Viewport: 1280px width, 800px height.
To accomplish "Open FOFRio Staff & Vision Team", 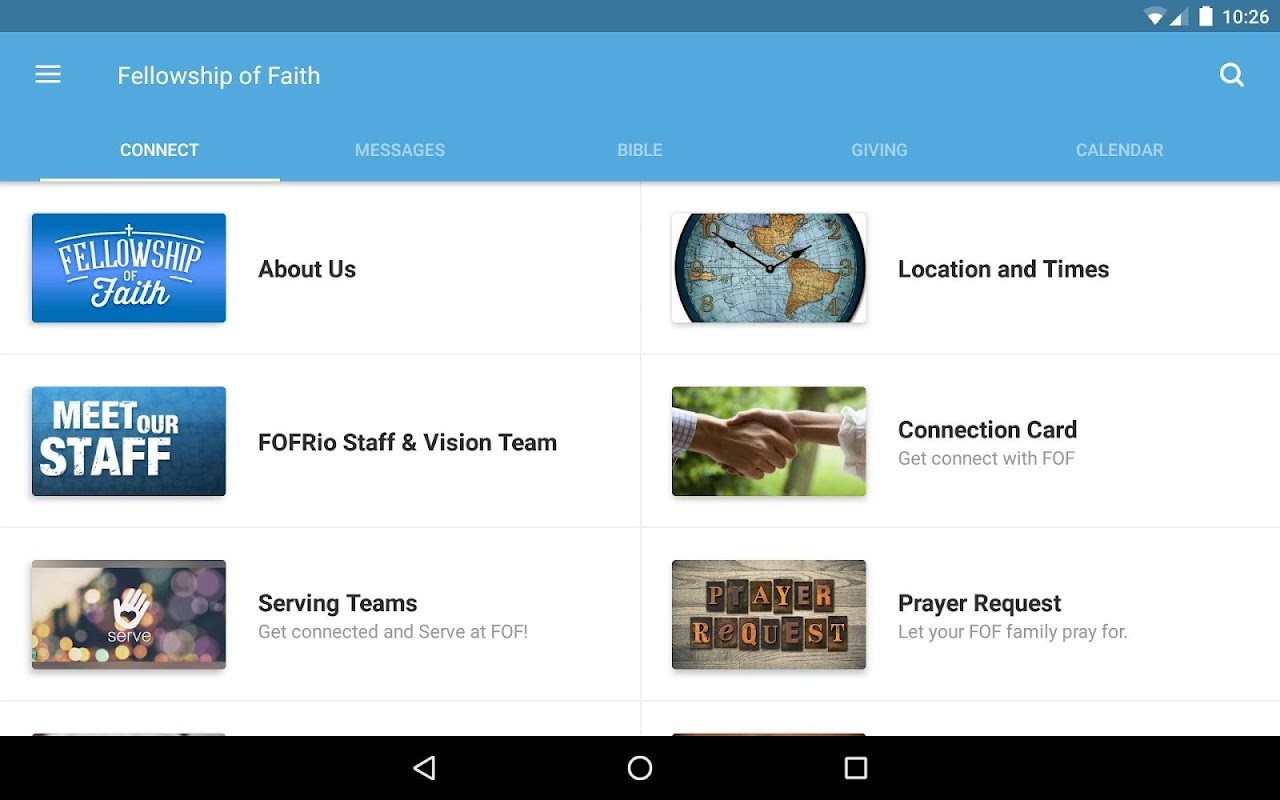I will tap(320, 441).
